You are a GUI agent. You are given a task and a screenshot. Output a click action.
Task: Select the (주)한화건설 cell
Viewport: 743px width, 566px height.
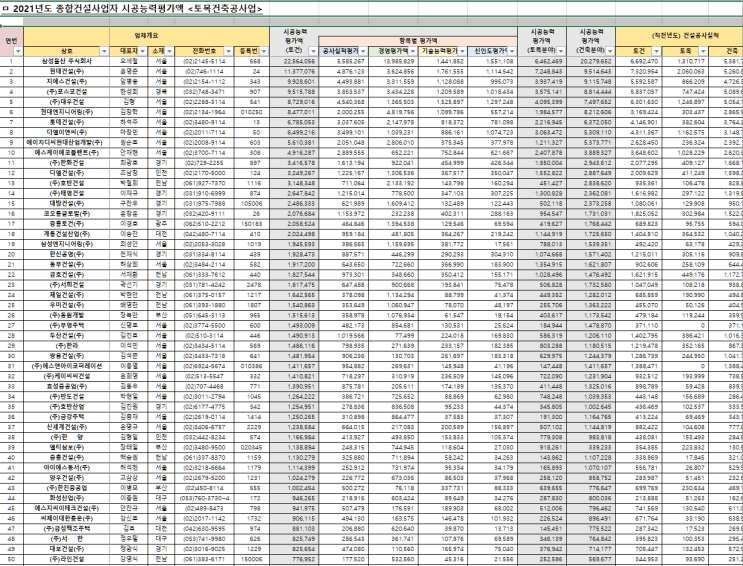66,163
